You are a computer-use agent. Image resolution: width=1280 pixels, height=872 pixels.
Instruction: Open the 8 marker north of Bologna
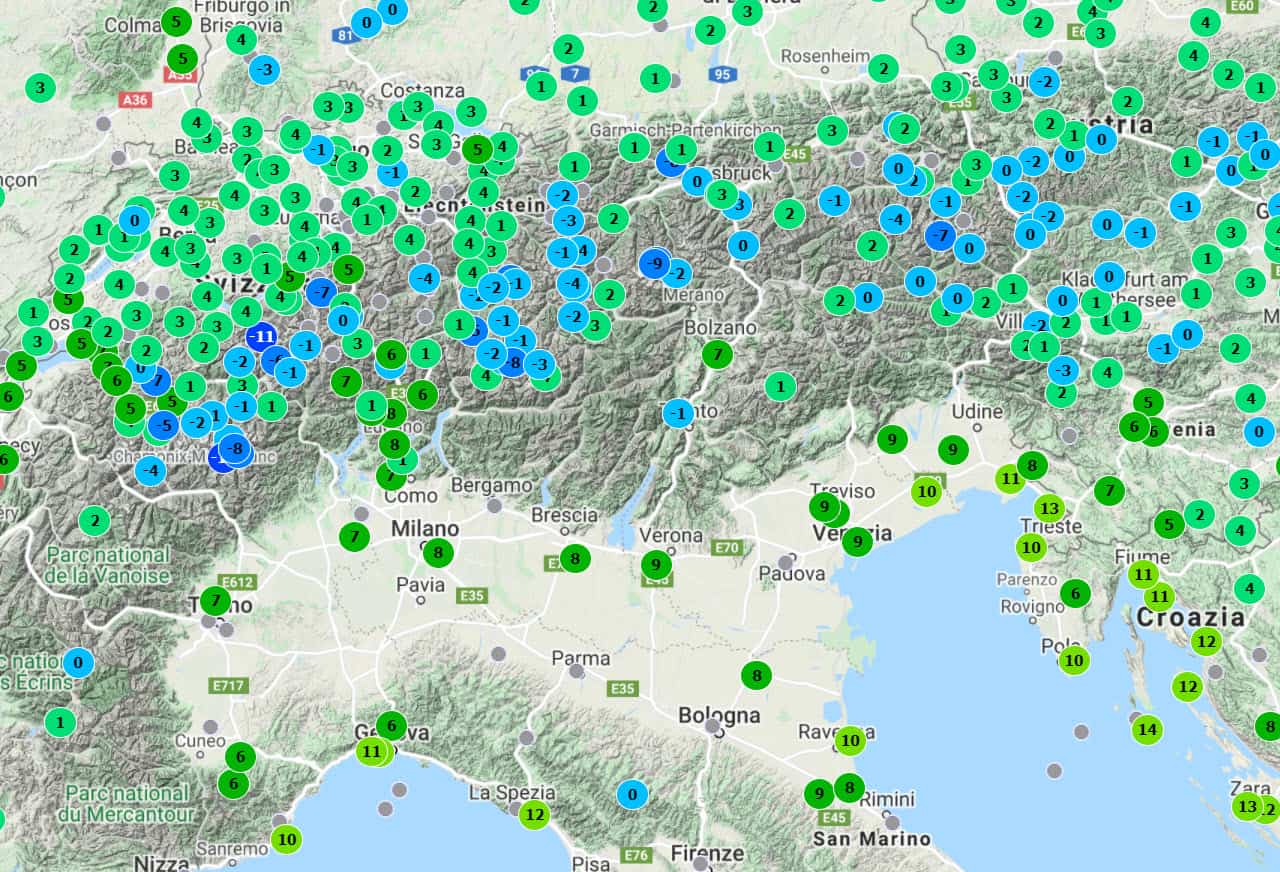[x=756, y=675]
